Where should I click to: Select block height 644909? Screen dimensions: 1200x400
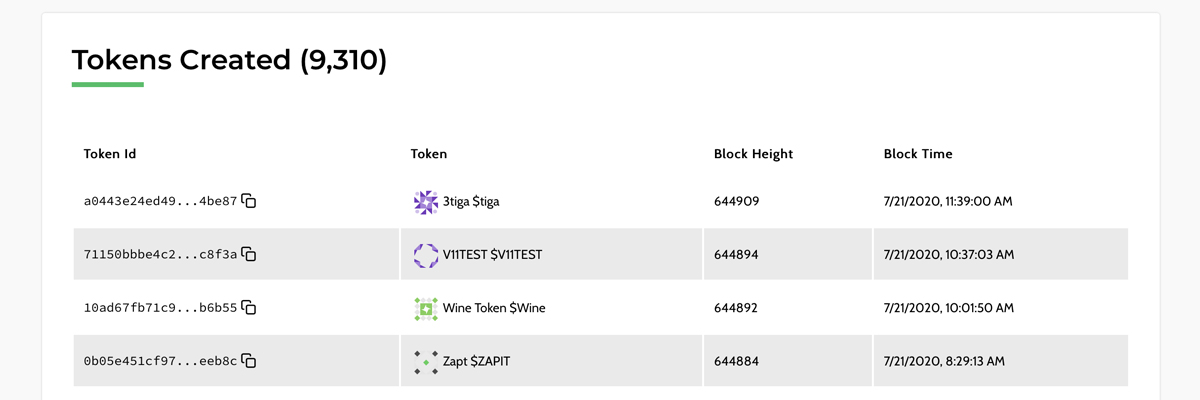[737, 202]
